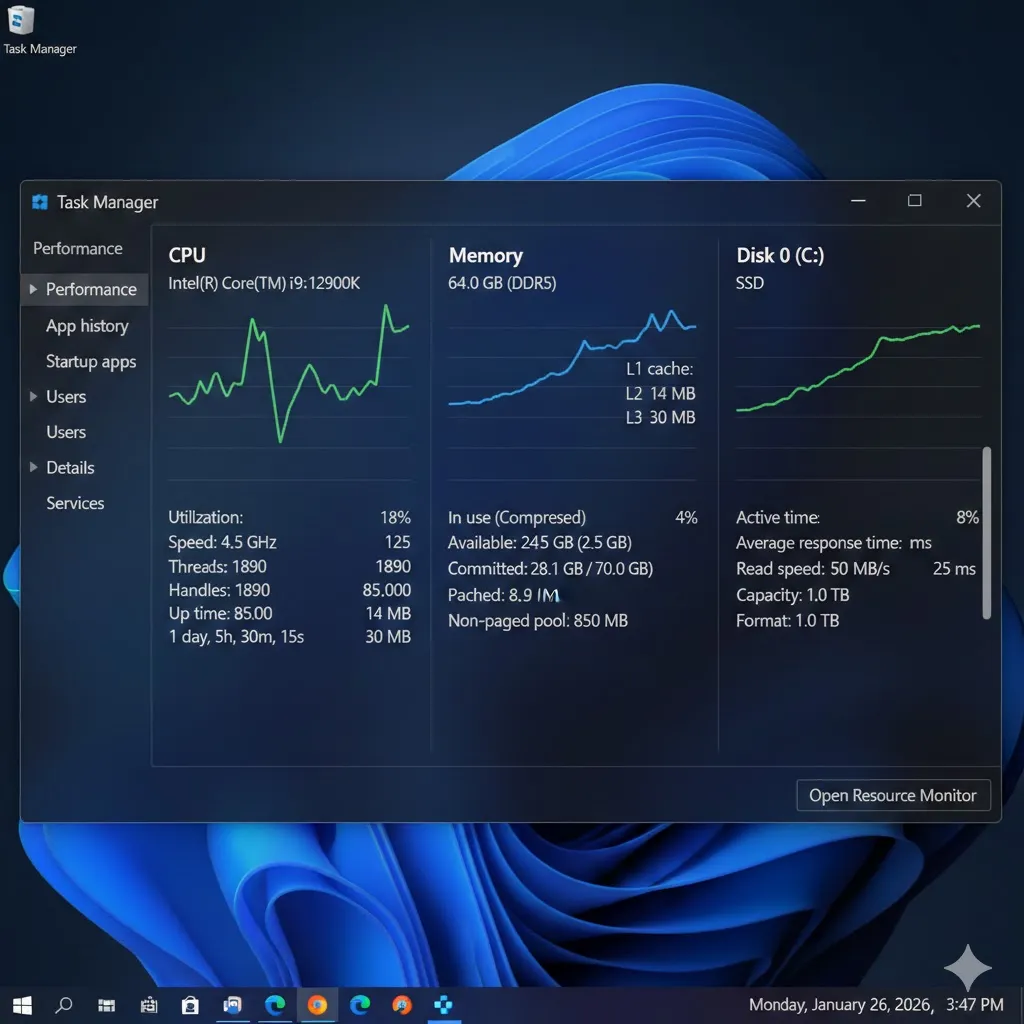
Task: Open the Task Manager desktop shortcut
Action: coord(21,22)
